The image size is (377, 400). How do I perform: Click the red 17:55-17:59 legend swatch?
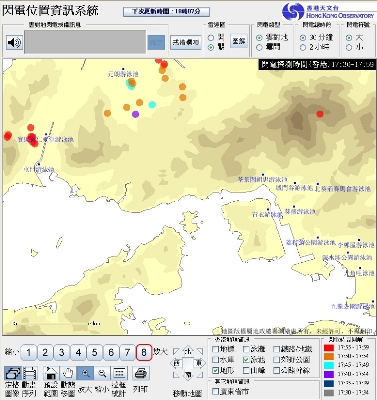click(x=329, y=347)
